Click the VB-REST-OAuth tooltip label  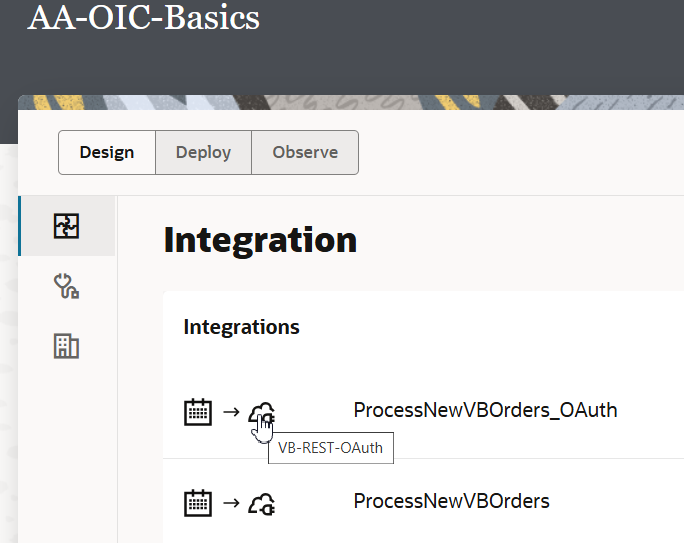pyautogui.click(x=331, y=448)
